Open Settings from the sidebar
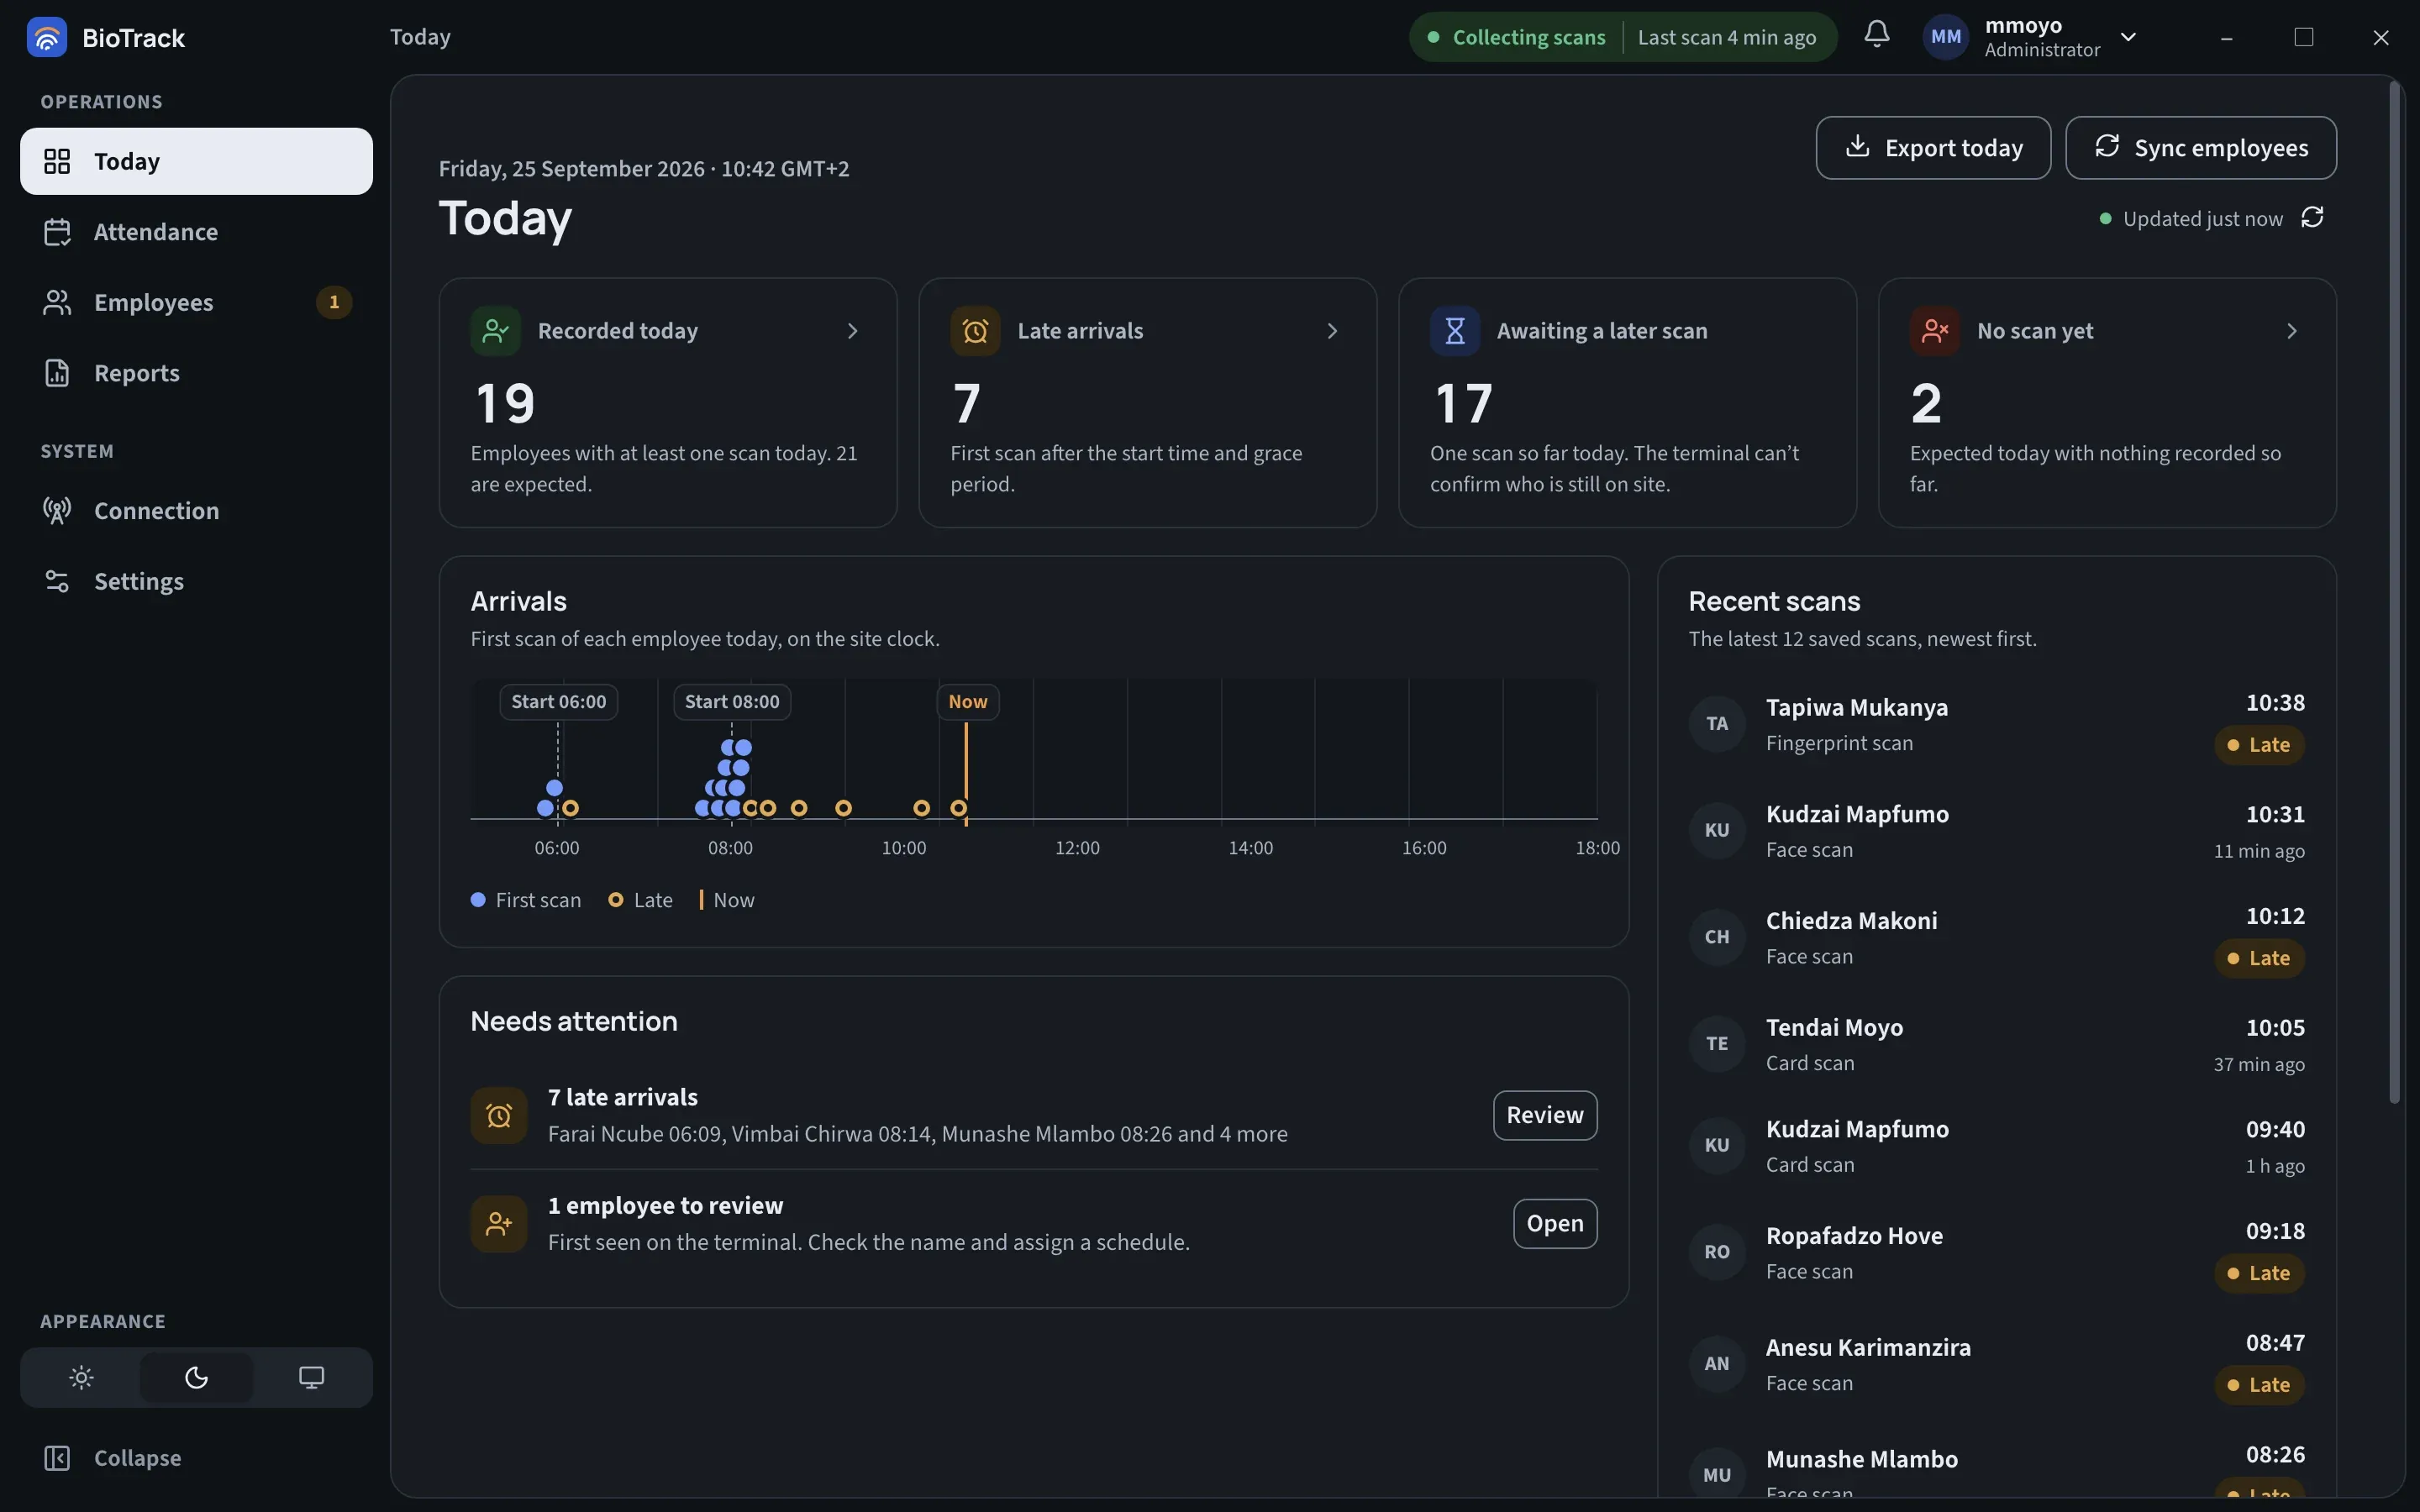The height and width of the screenshot is (1512, 2420). [x=196, y=581]
